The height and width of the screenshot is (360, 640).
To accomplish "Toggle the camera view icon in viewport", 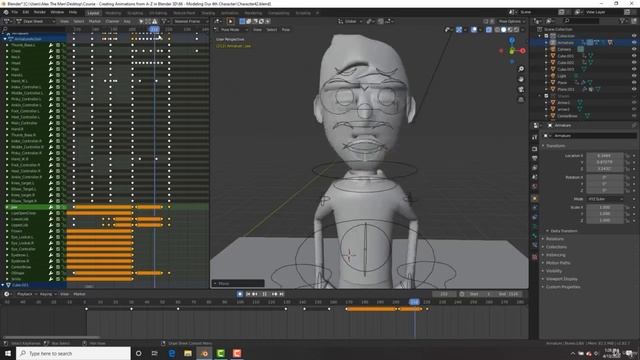I will 521,89.
